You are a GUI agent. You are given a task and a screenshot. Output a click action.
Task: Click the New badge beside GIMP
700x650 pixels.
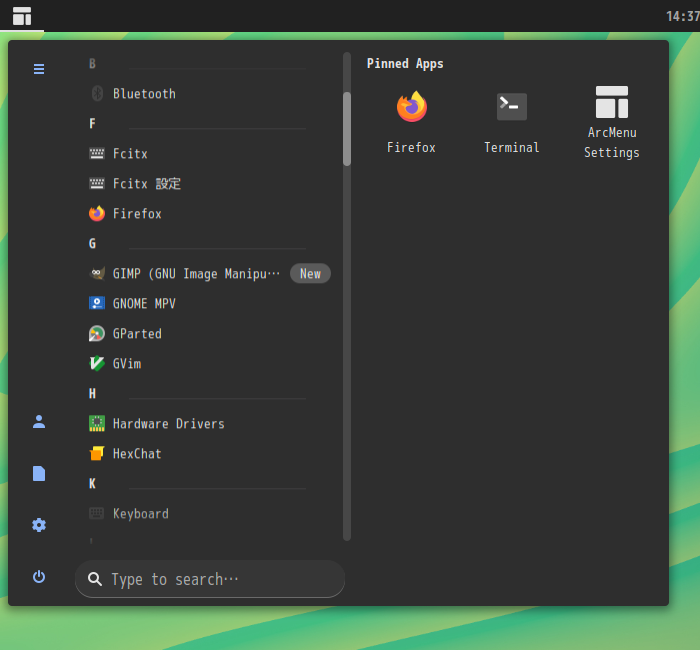[310, 273]
